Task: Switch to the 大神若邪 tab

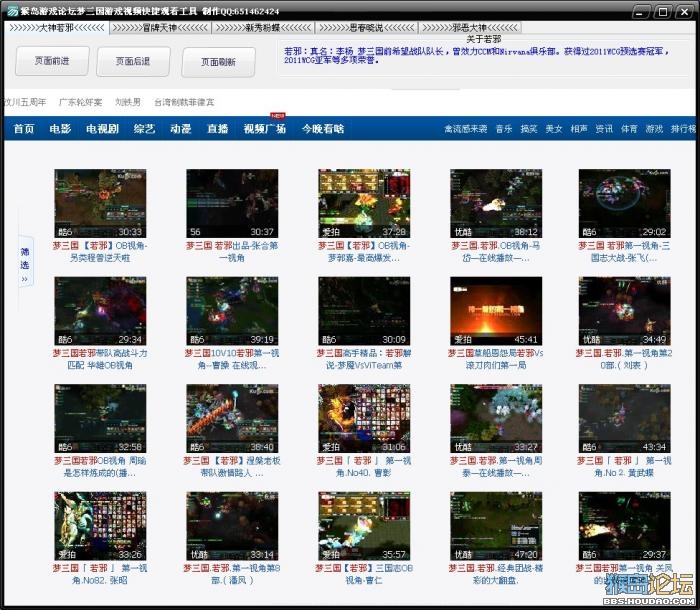Action: tap(57, 28)
